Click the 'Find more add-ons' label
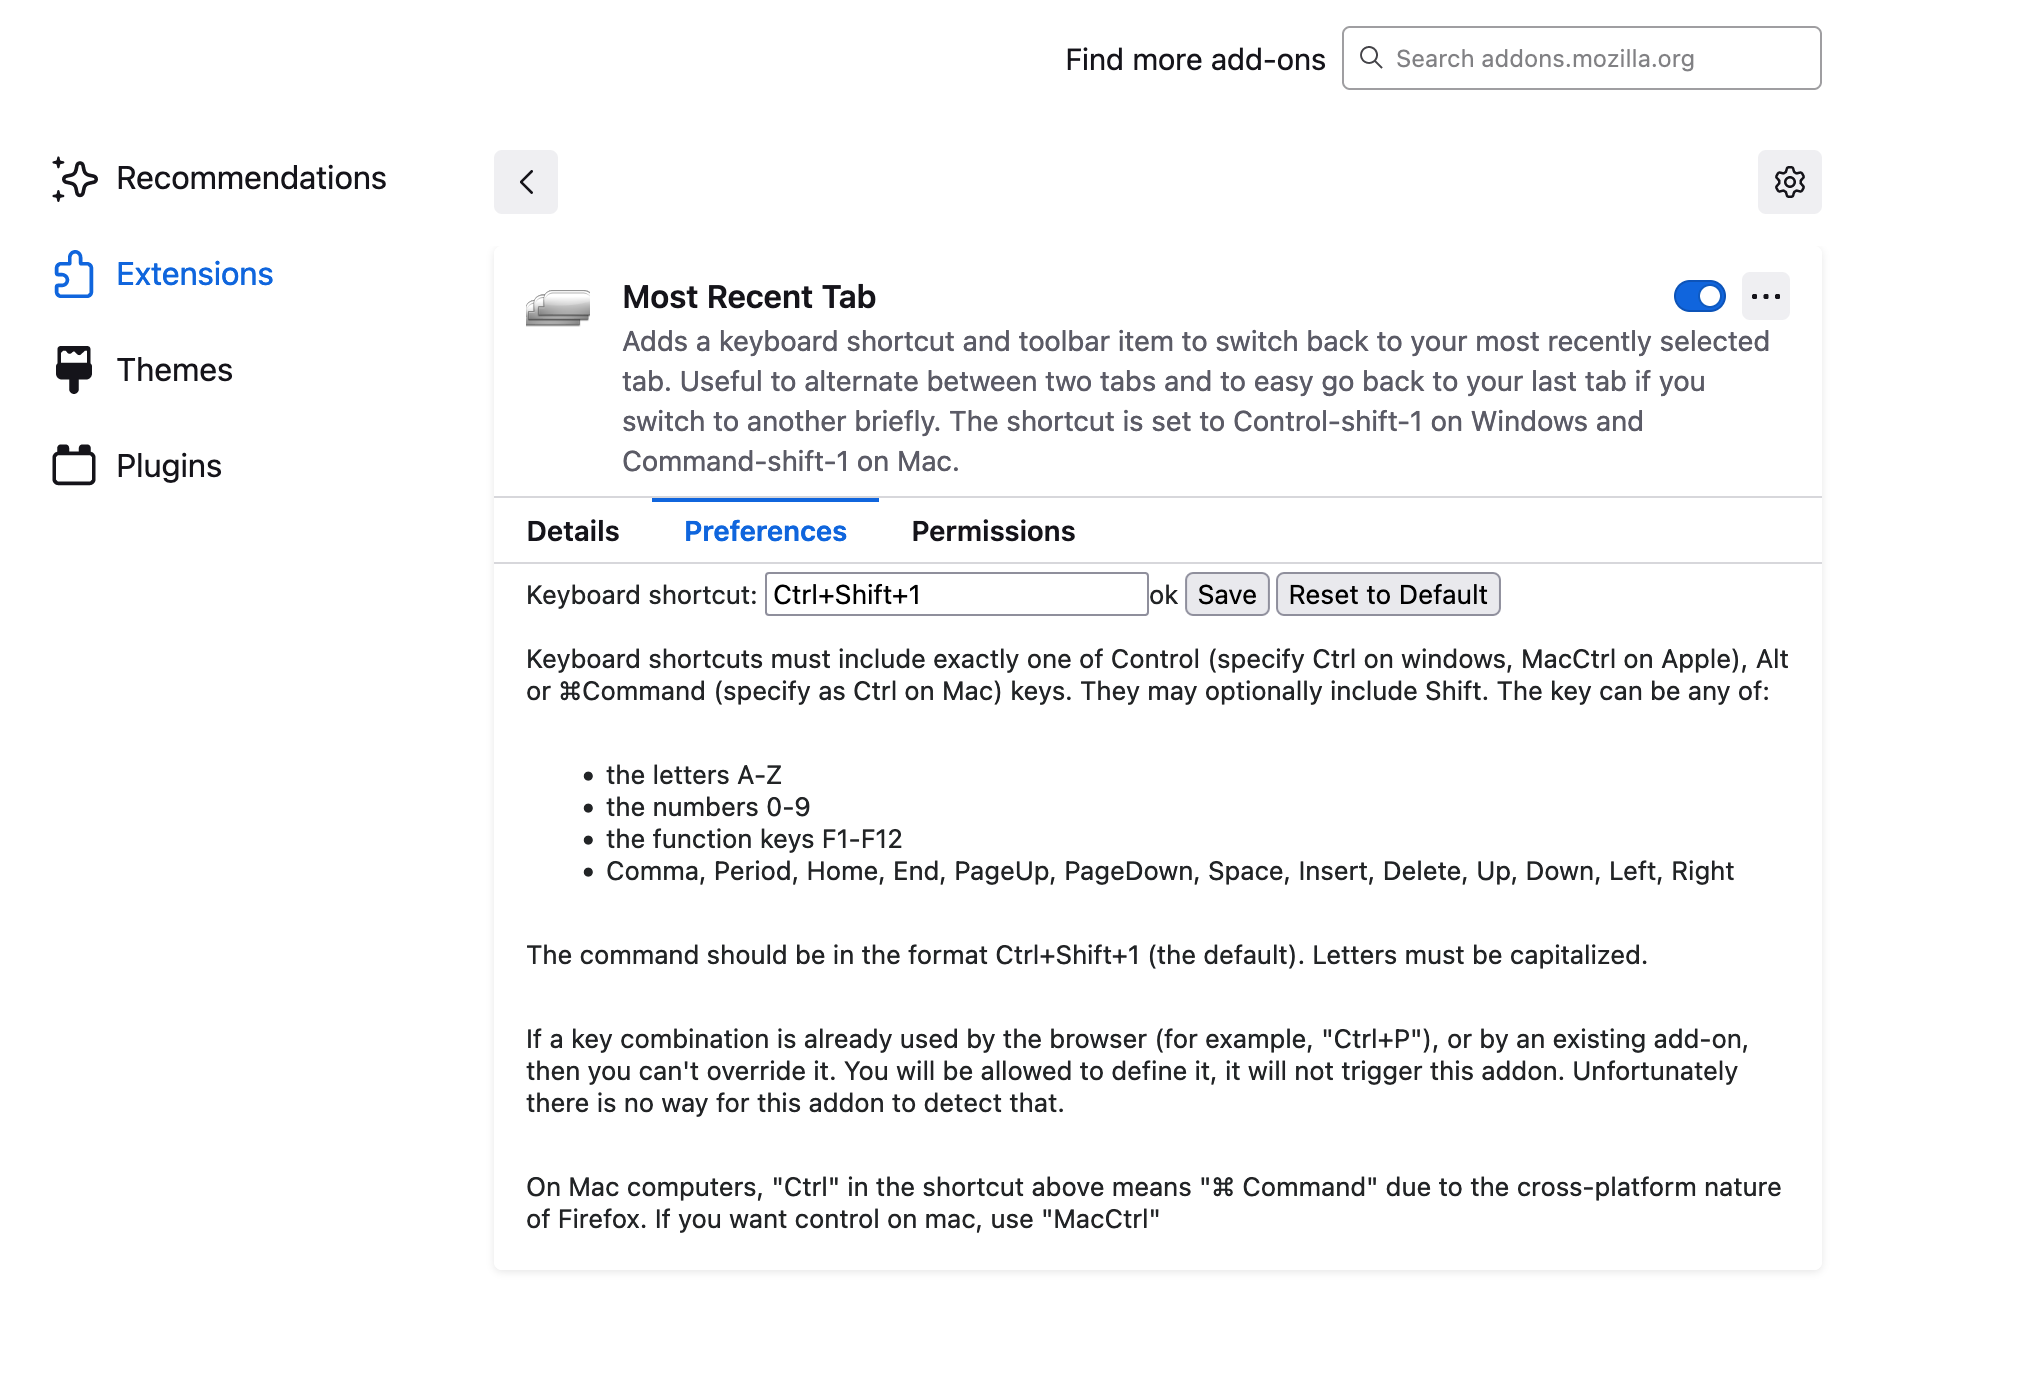This screenshot has height=1400, width=2042. 1195,60
